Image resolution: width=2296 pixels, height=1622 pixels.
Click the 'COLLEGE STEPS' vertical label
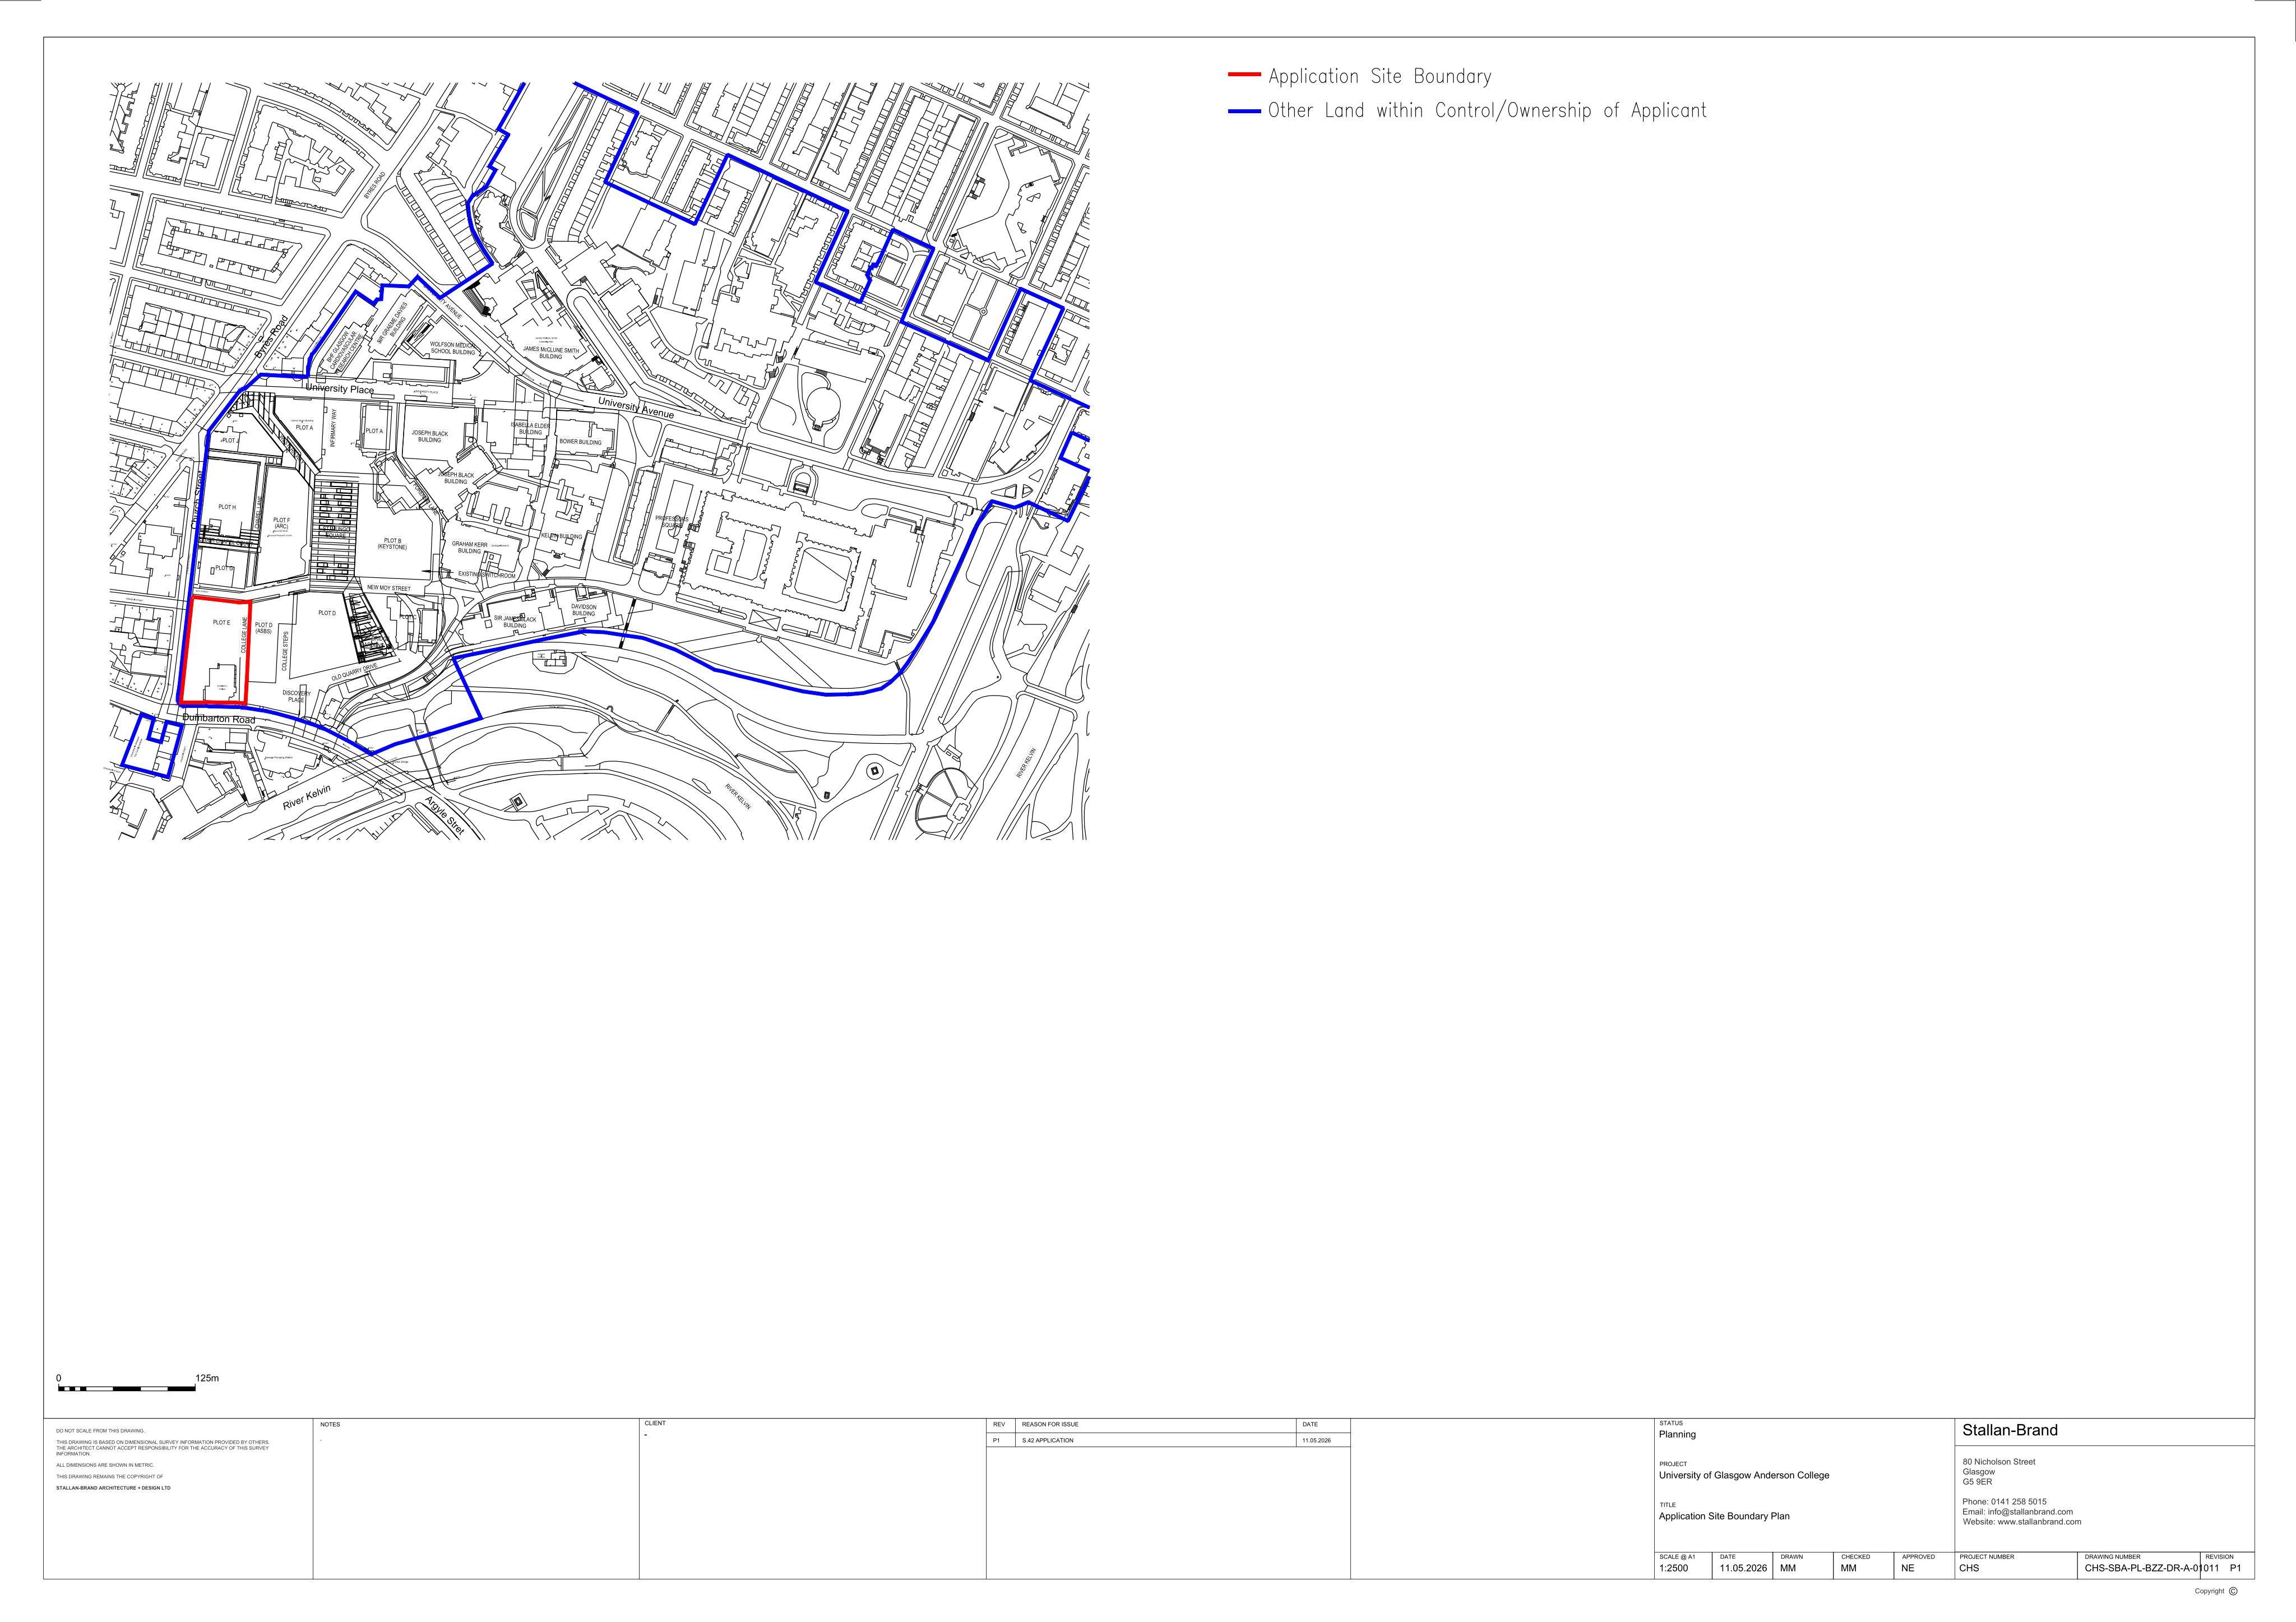click(285, 651)
